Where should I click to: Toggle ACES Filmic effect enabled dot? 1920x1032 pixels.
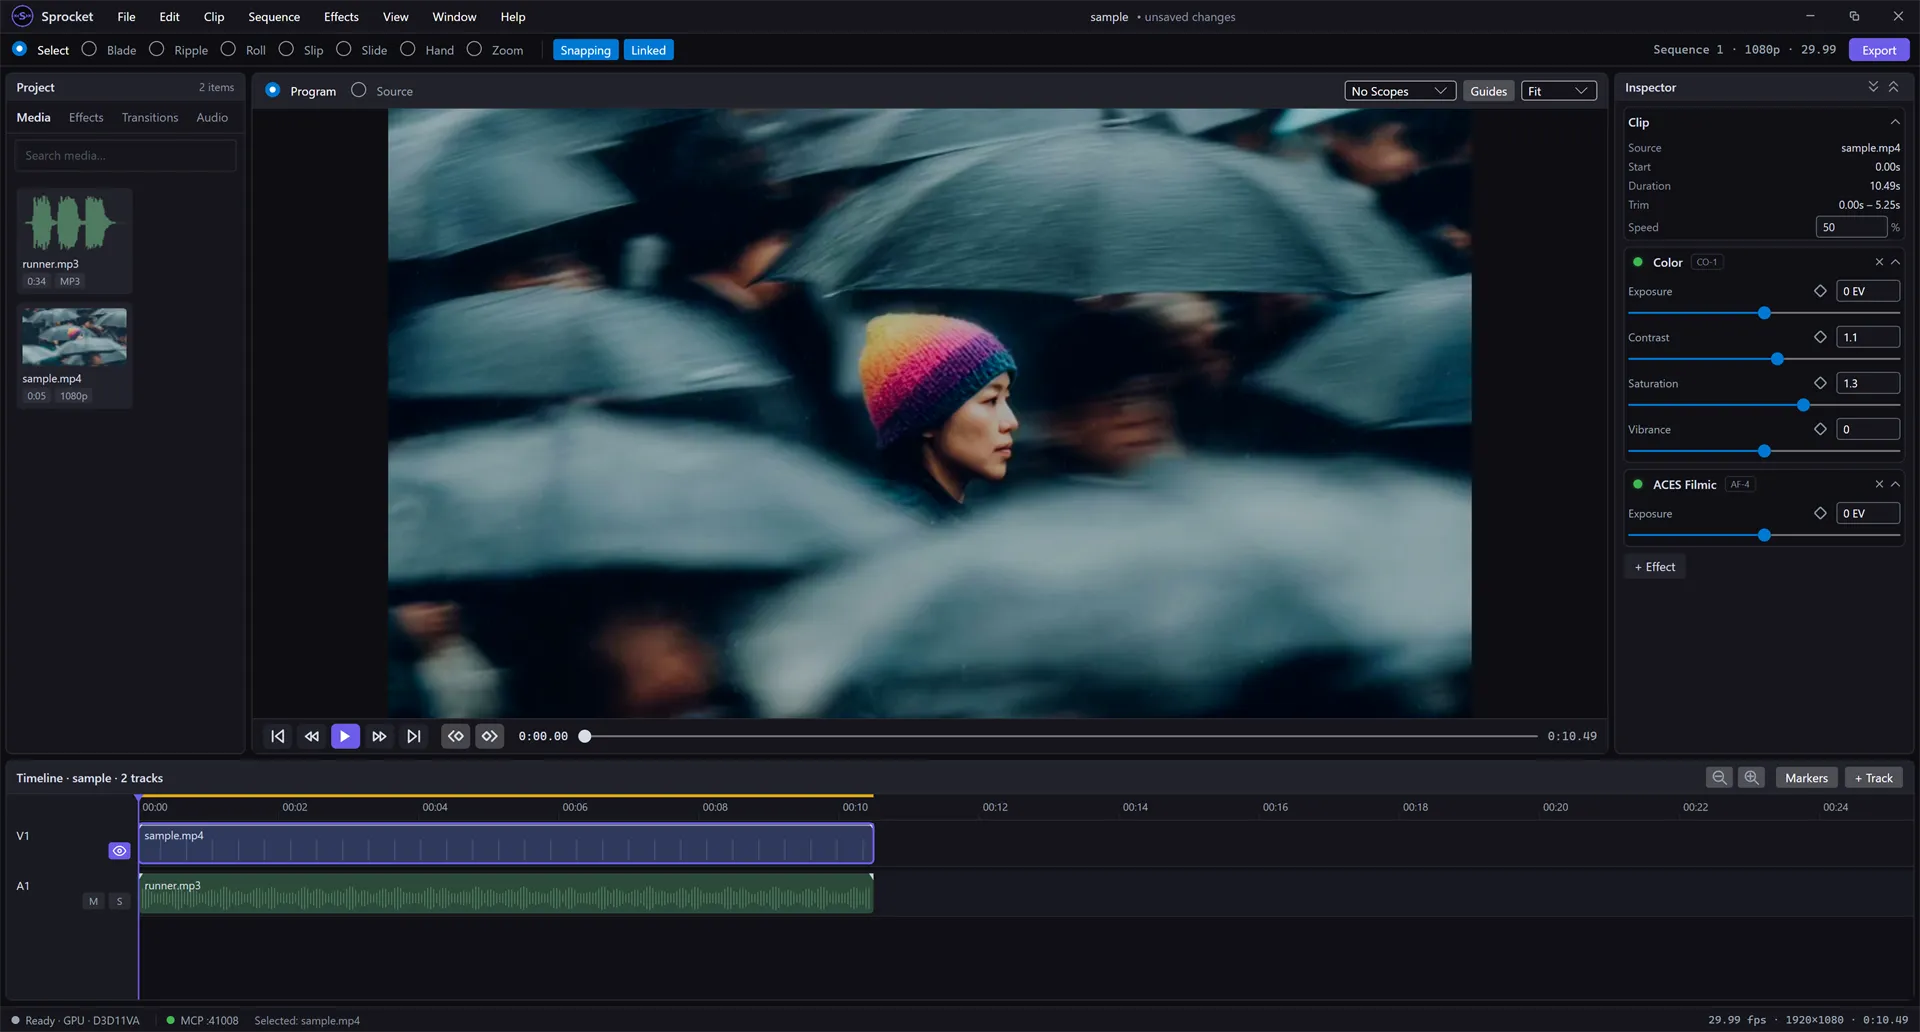click(1638, 484)
